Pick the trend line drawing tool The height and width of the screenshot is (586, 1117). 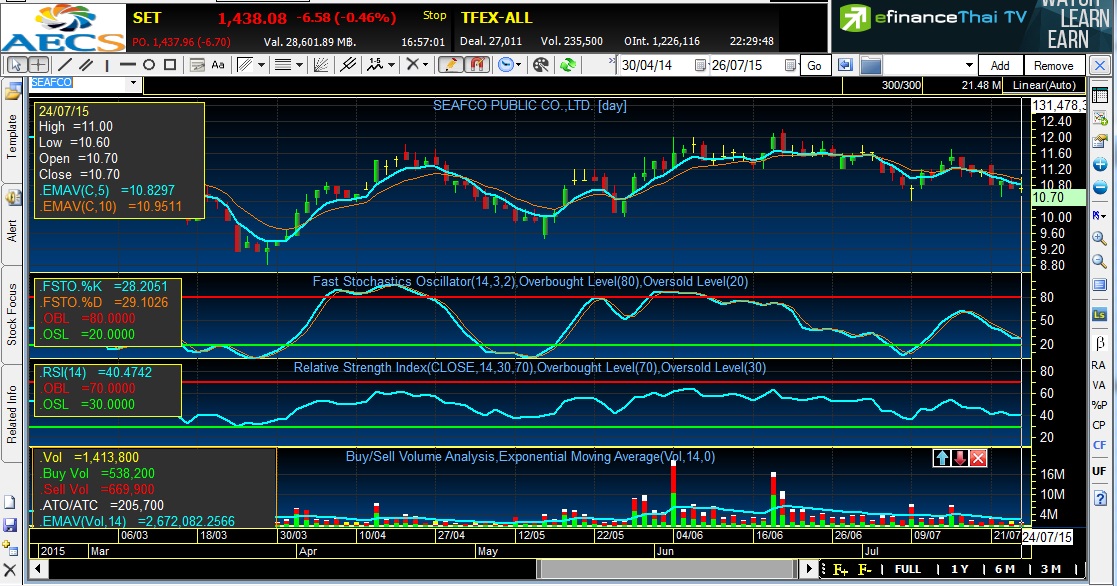[x=65, y=66]
